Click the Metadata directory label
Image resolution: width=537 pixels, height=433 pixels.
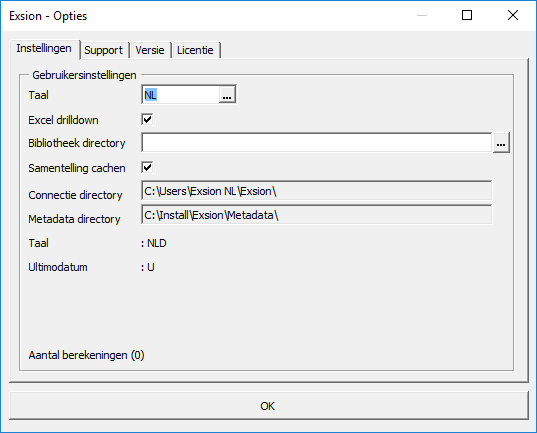pos(74,219)
